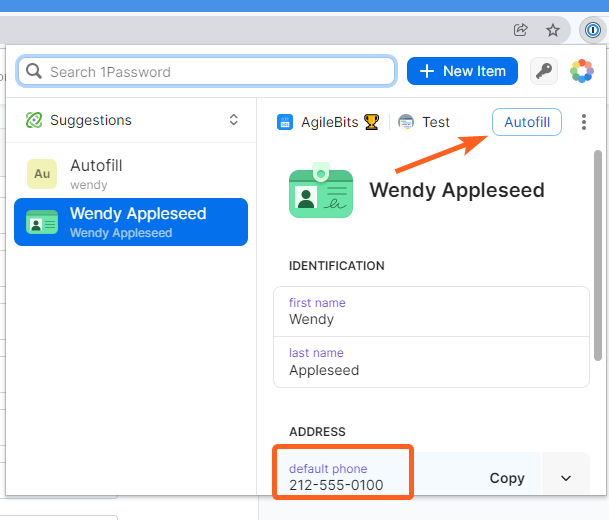This screenshot has height=520, width=609.
Task: Click the Test vault icon
Action: (406, 122)
